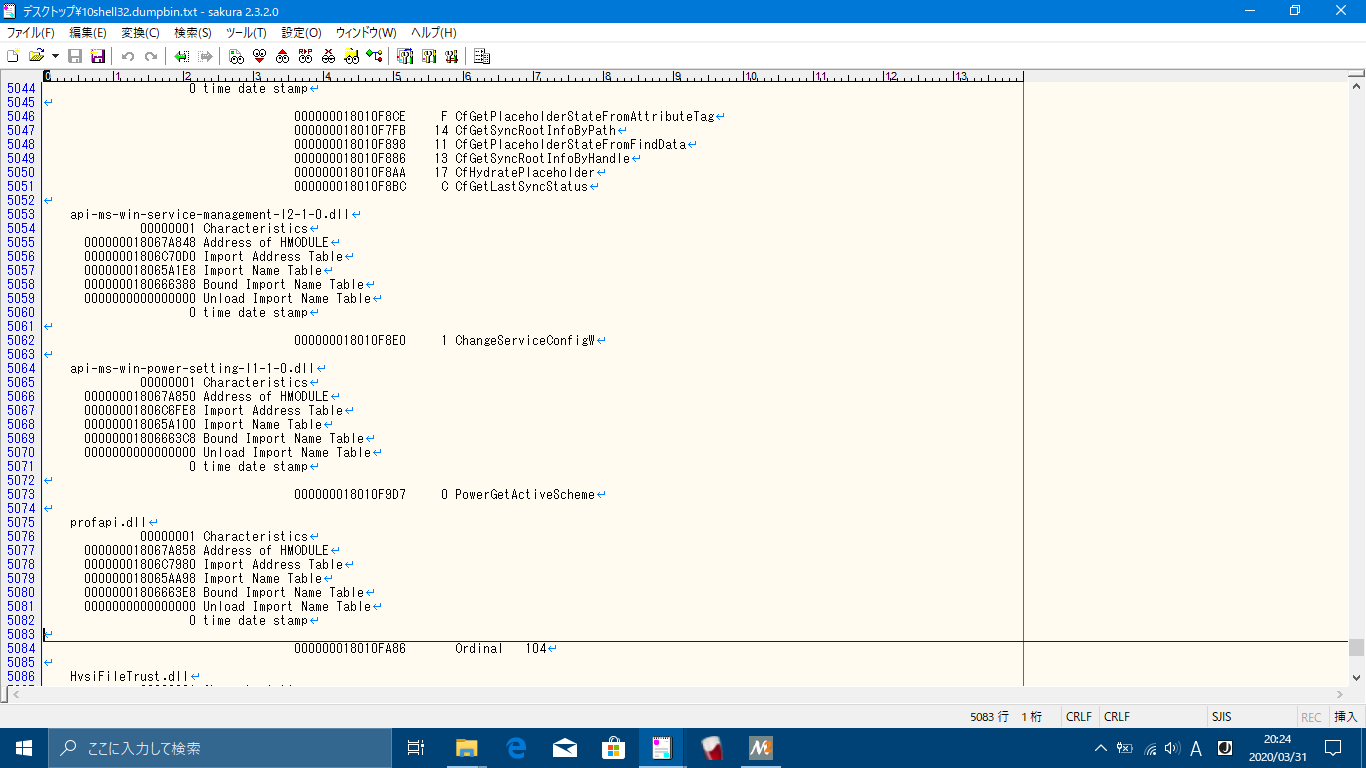This screenshot has width=1366, height=768.
Task: Click line number 5075 in gutter
Action: click(x=20, y=522)
